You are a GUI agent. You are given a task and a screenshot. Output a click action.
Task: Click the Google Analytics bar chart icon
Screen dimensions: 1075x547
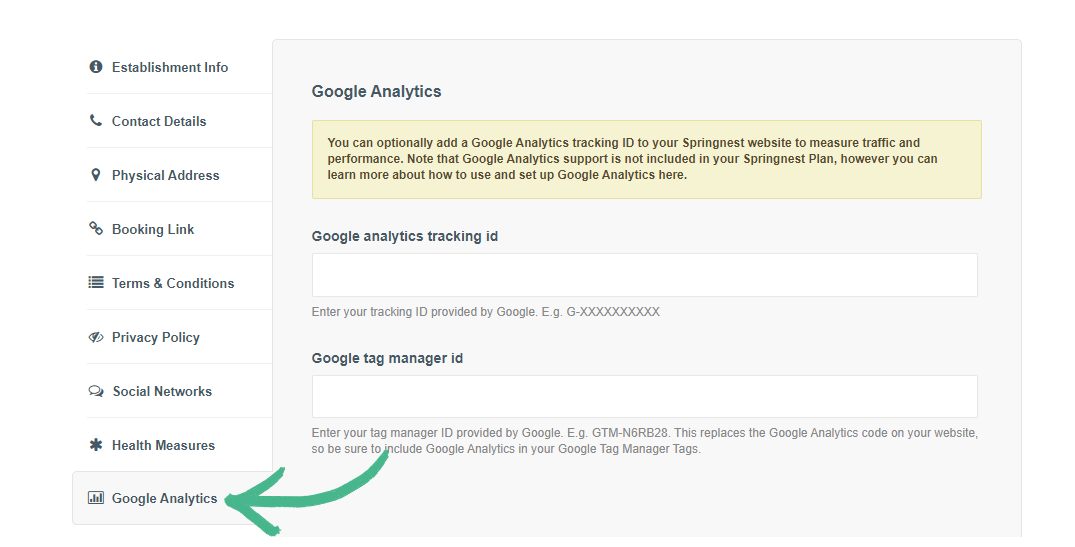pos(96,498)
